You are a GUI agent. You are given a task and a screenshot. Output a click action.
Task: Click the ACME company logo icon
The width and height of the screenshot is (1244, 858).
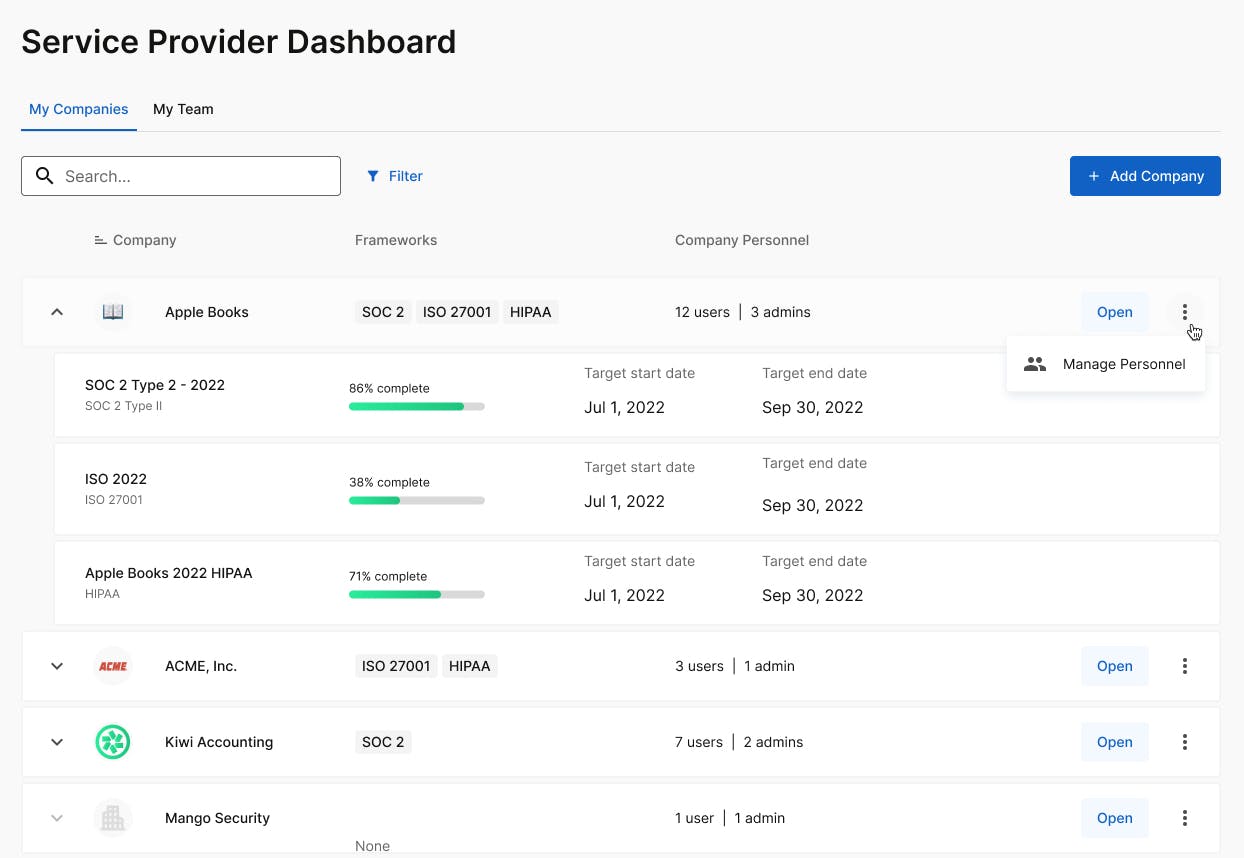click(113, 666)
